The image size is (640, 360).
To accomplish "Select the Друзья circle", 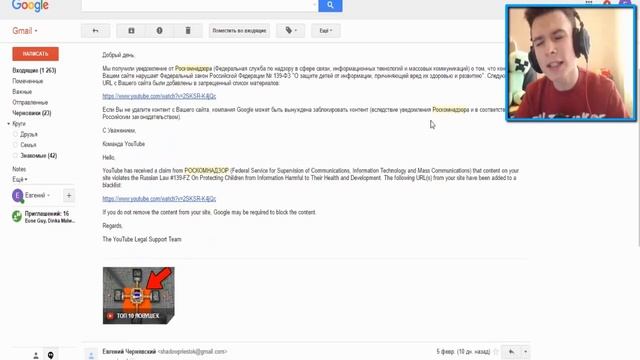I will point(29,134).
